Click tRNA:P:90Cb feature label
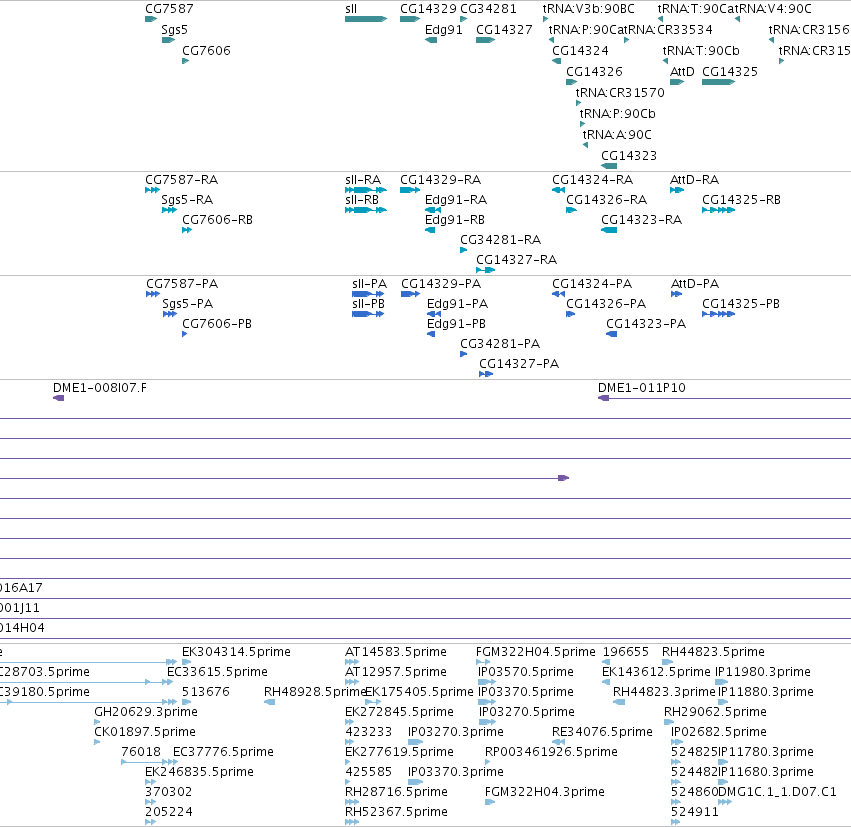851x827 pixels. click(x=617, y=114)
